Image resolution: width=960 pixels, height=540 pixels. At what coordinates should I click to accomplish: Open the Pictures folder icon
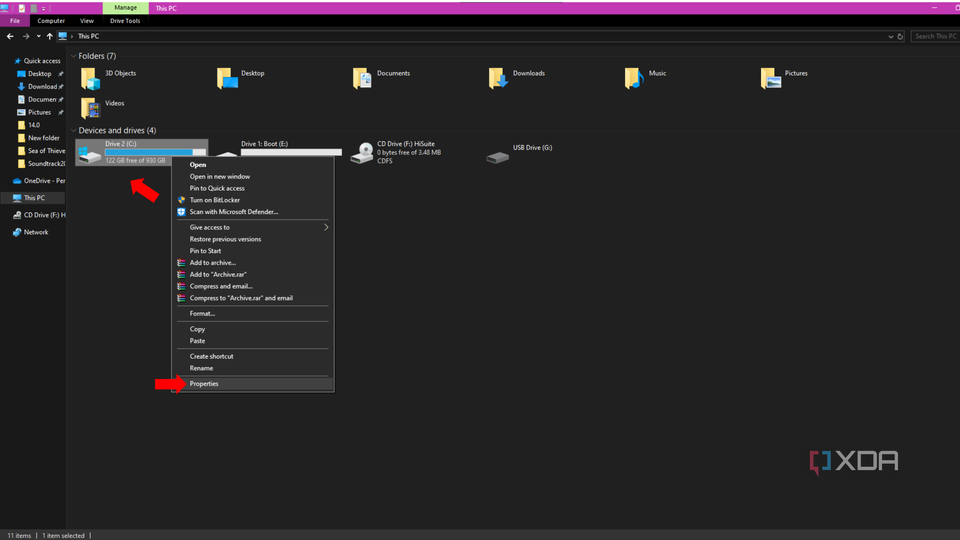(771, 79)
